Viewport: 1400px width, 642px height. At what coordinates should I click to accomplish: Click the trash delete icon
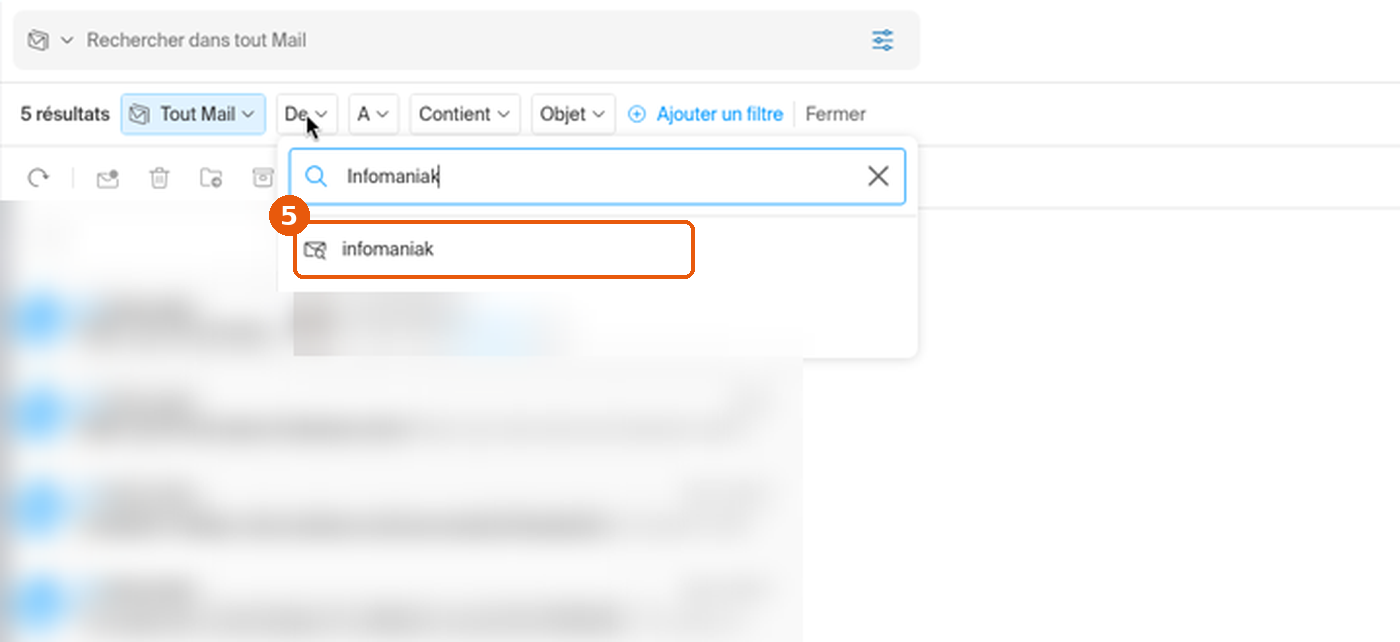click(159, 178)
